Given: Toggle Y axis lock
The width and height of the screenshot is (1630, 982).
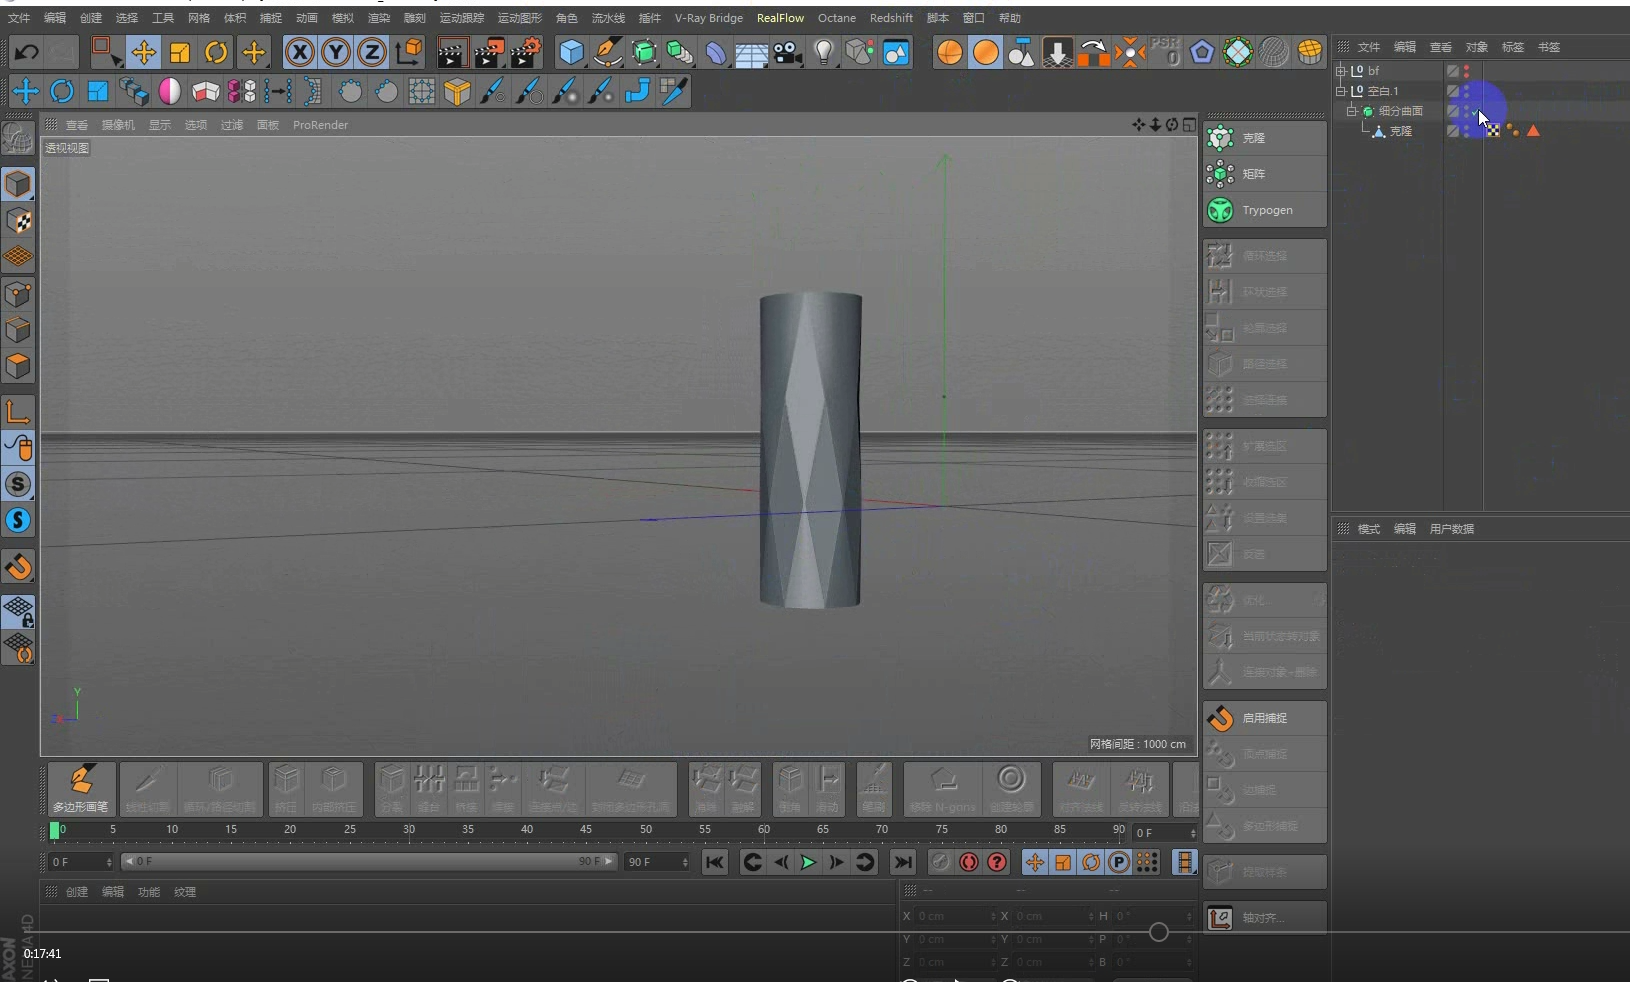Looking at the screenshot, I should point(335,52).
